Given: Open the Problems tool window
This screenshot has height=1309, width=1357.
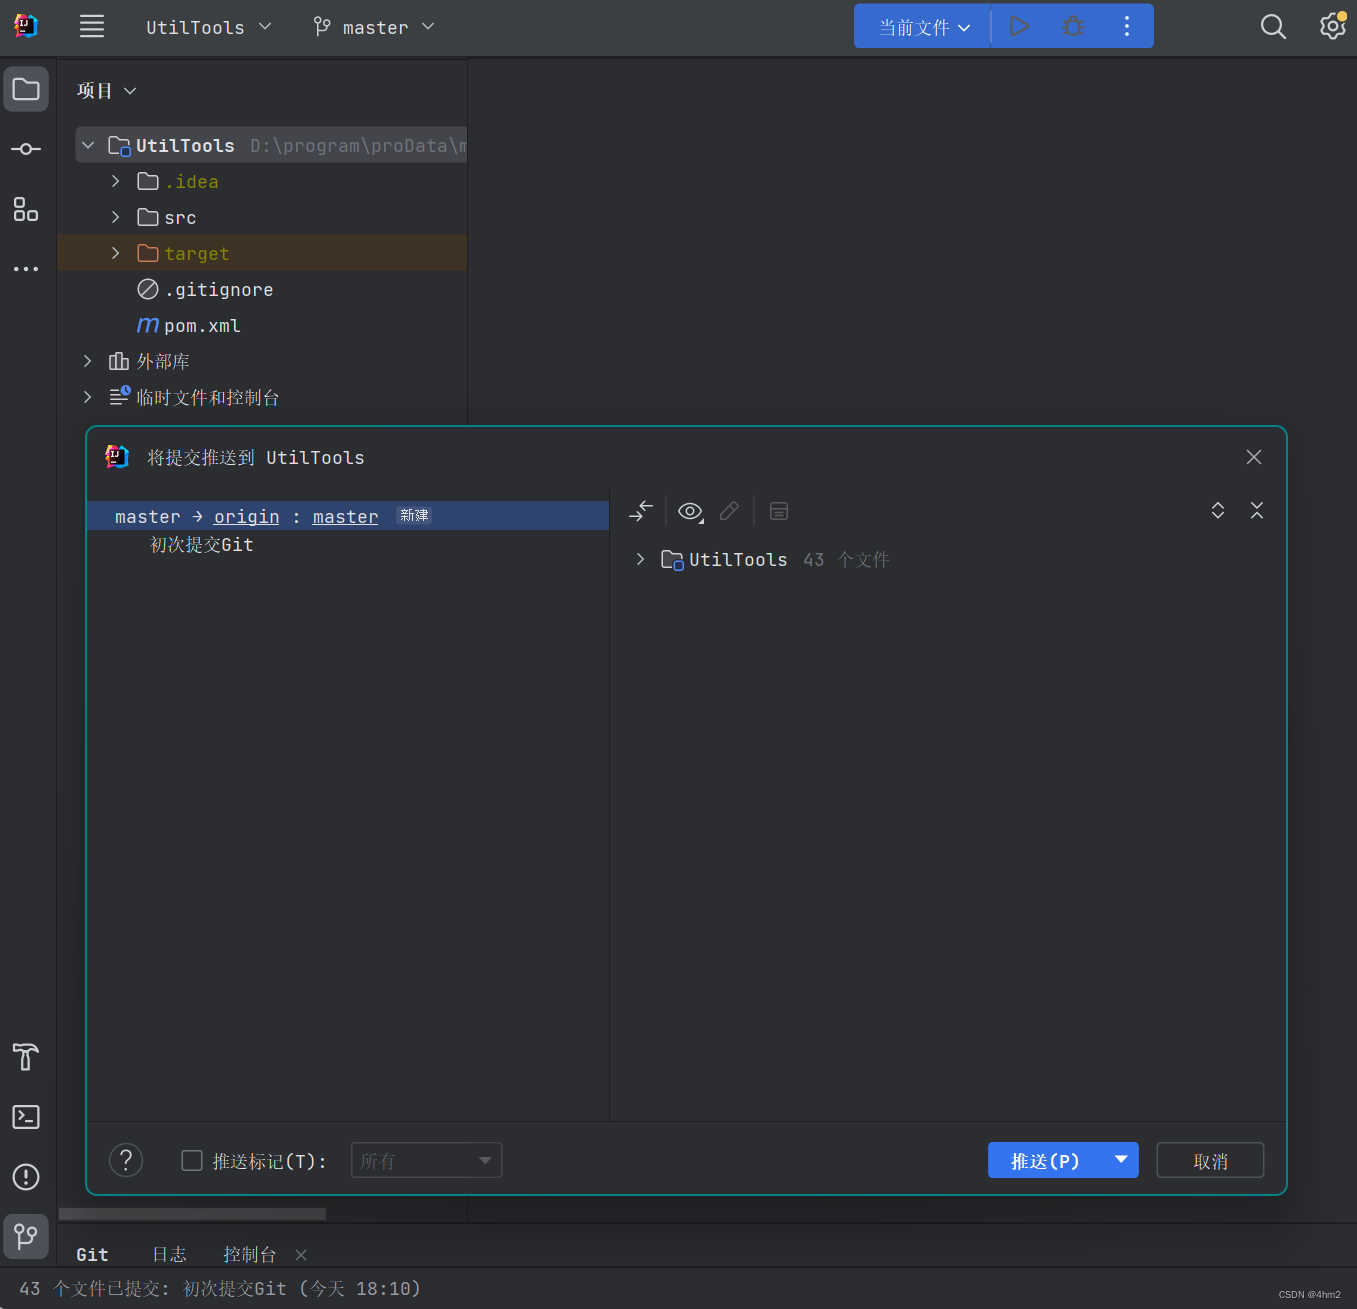Looking at the screenshot, I should point(26,1177).
